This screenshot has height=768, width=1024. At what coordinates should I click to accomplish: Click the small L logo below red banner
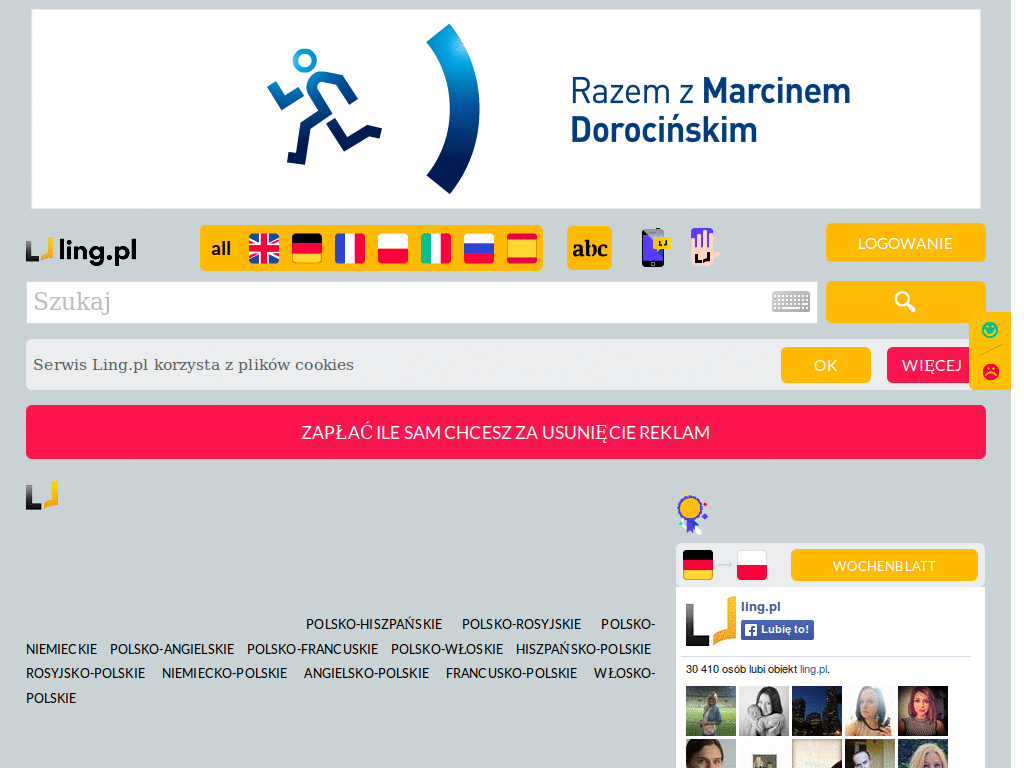pyautogui.click(x=42, y=495)
